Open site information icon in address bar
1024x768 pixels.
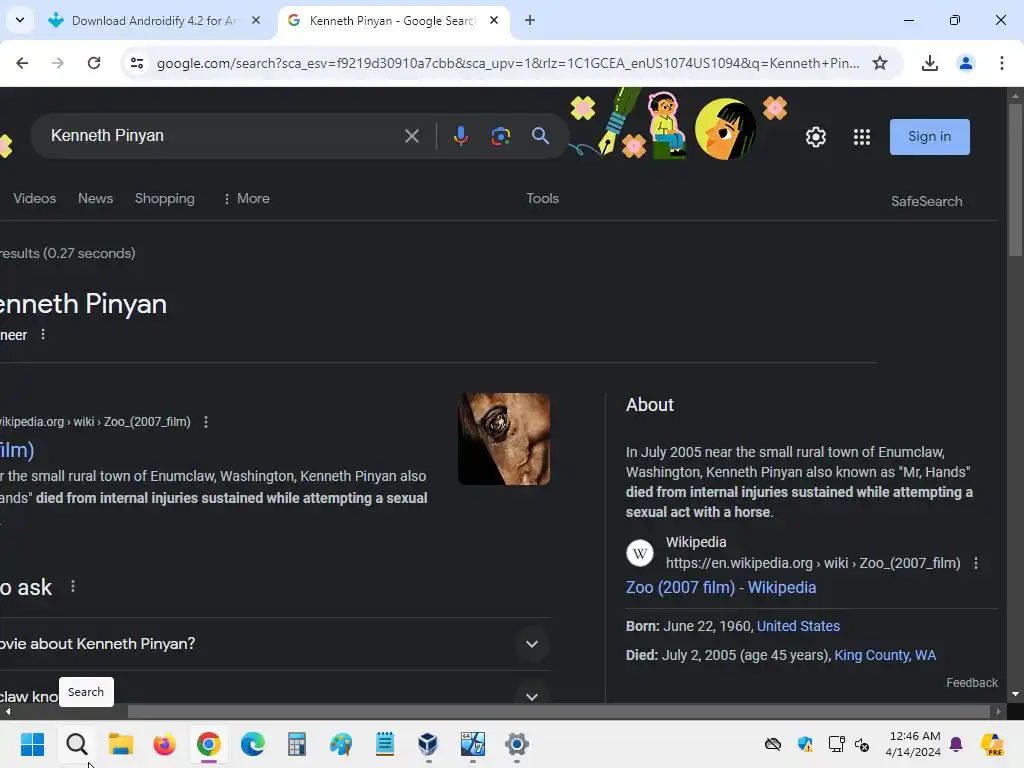[137, 63]
